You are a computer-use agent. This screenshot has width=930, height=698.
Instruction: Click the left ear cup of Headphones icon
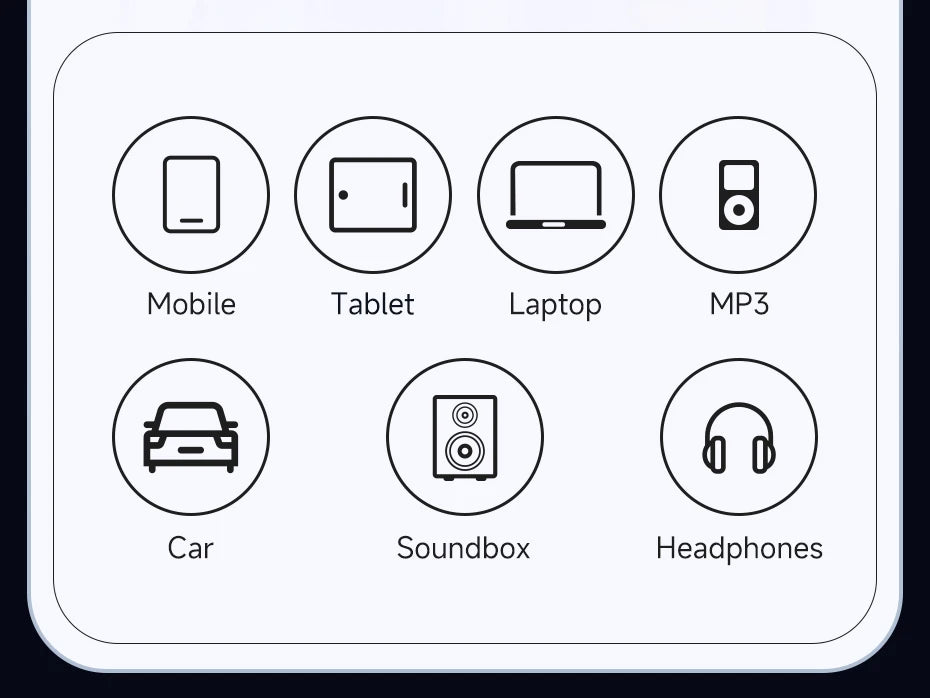click(x=715, y=455)
